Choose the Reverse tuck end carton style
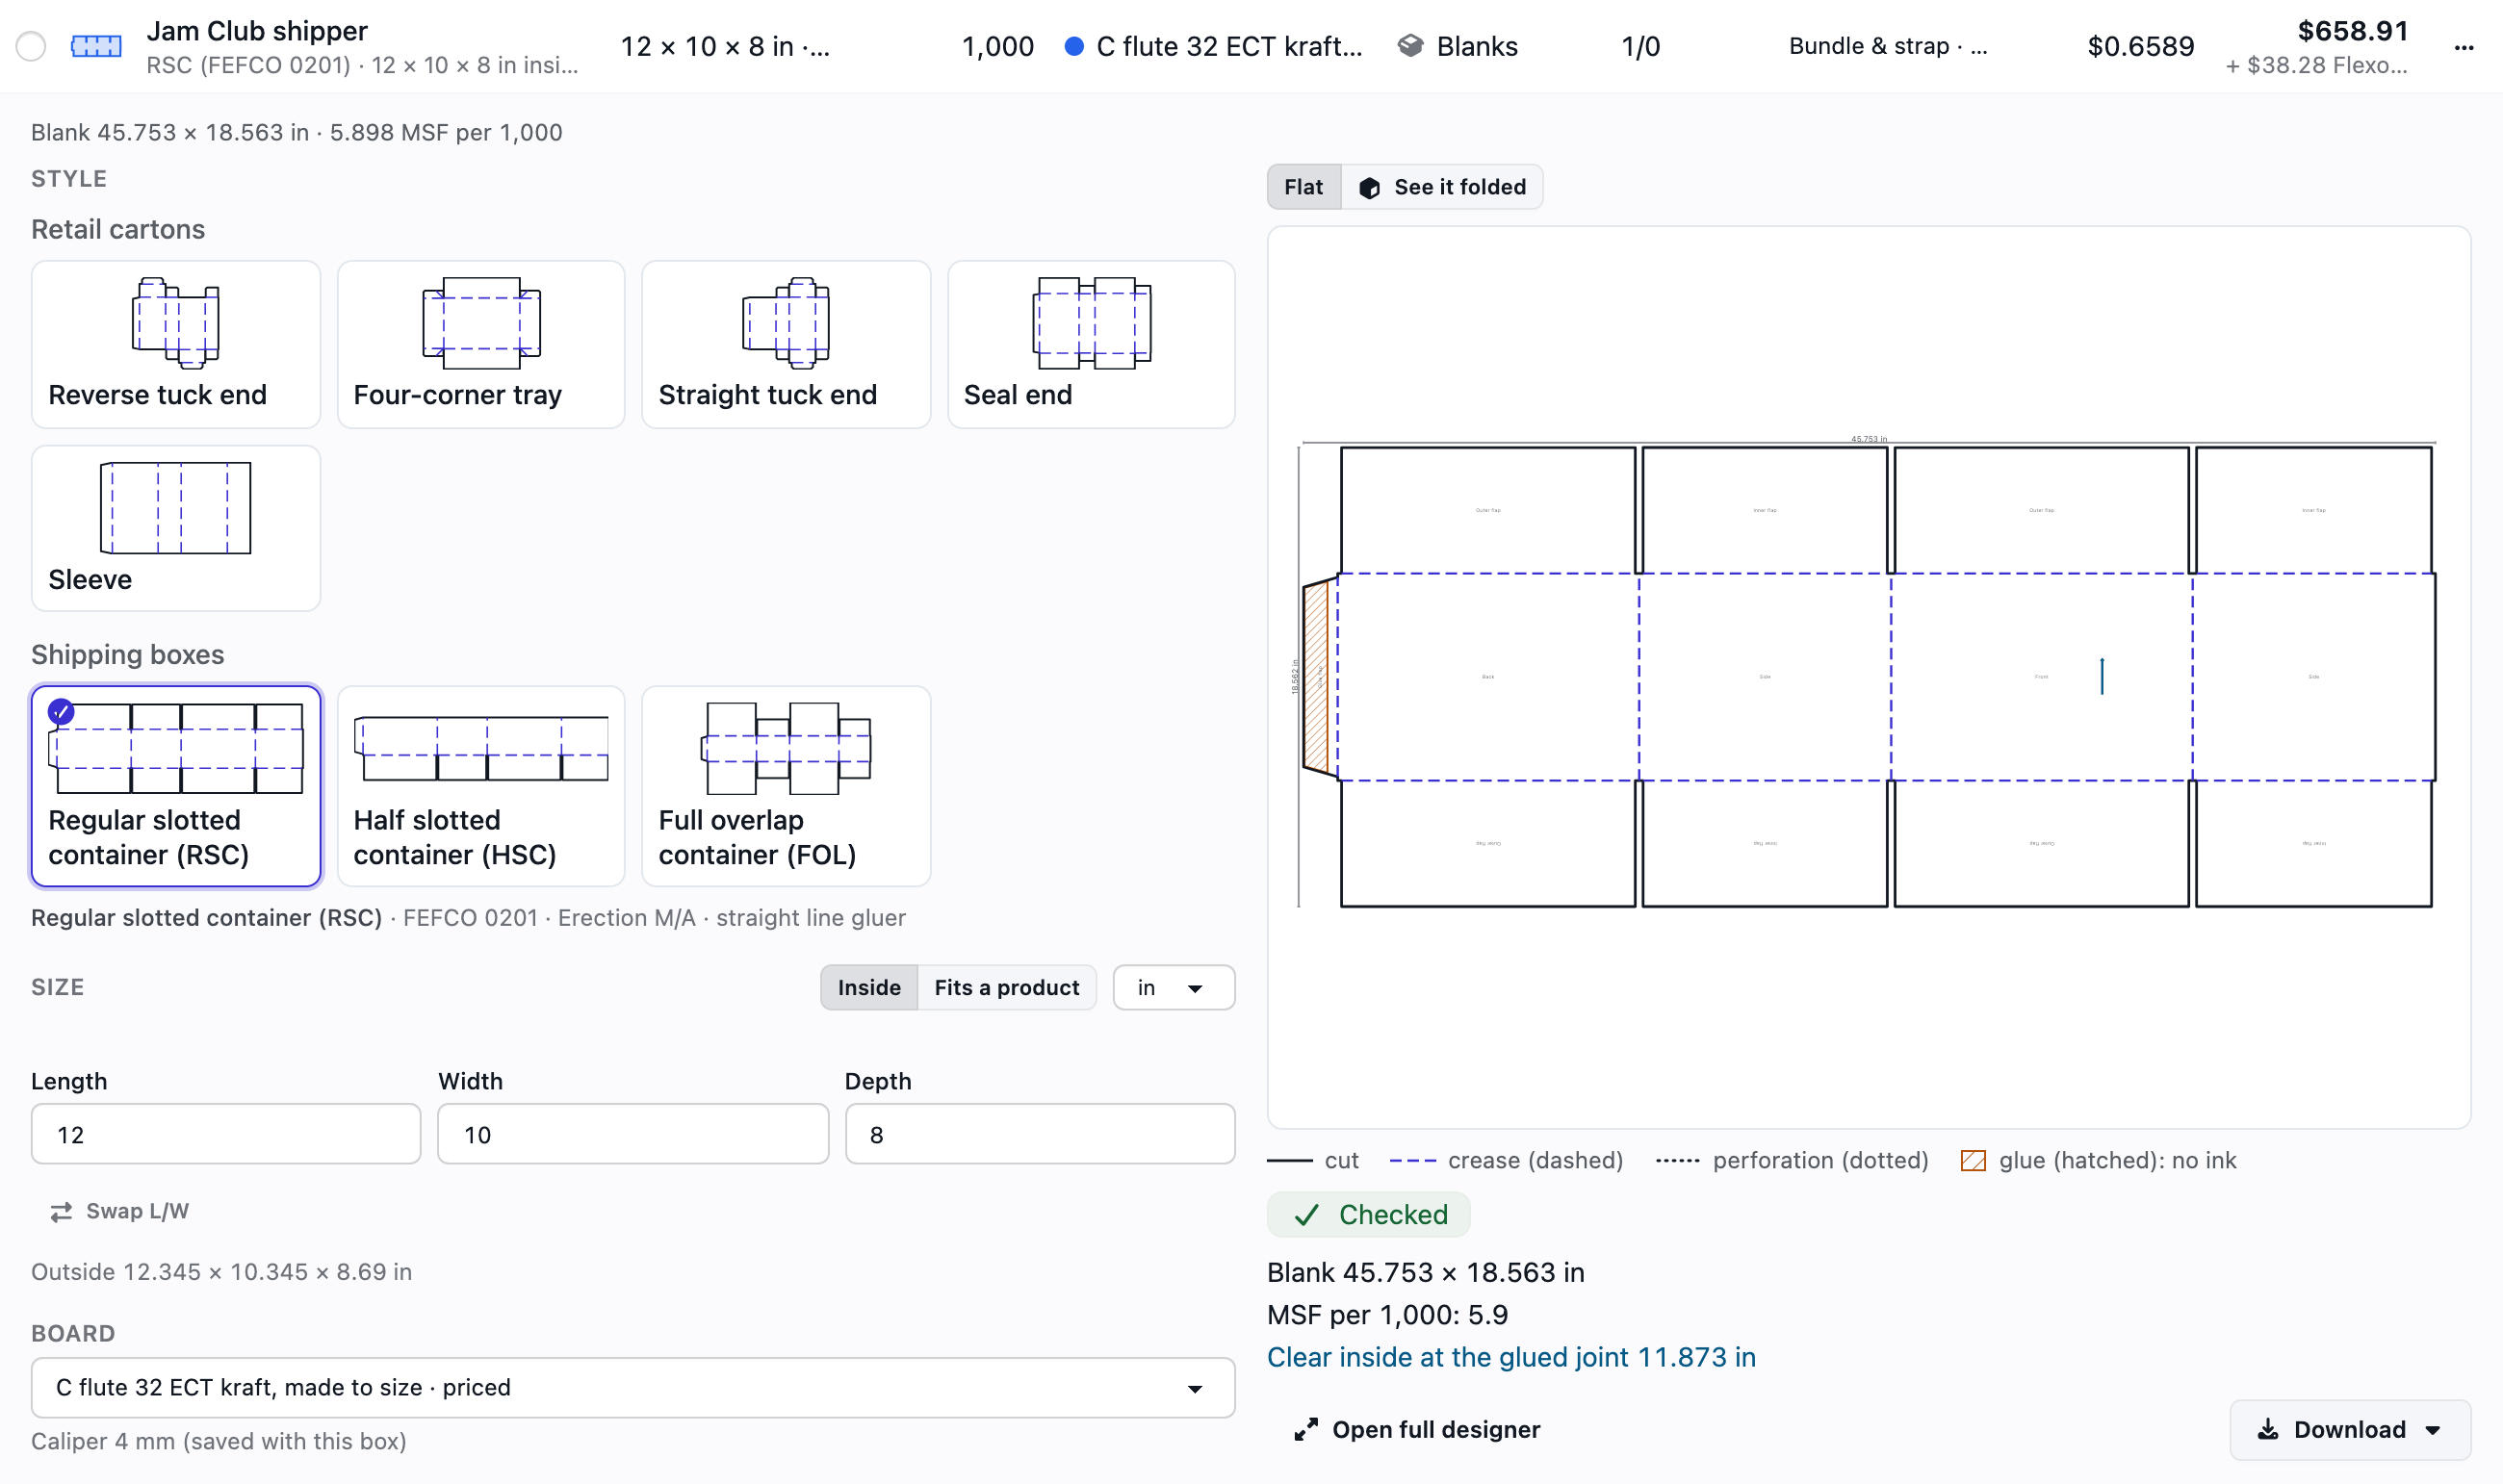Viewport: 2503px width, 1484px height. 176,344
